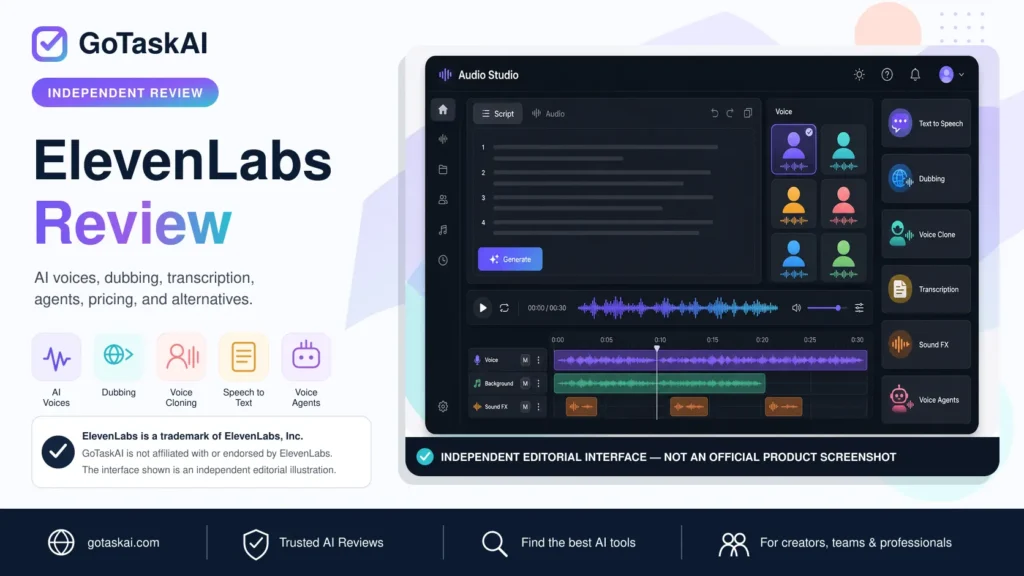Select the green Background track clip
The image size is (1024, 576).
tap(659, 383)
